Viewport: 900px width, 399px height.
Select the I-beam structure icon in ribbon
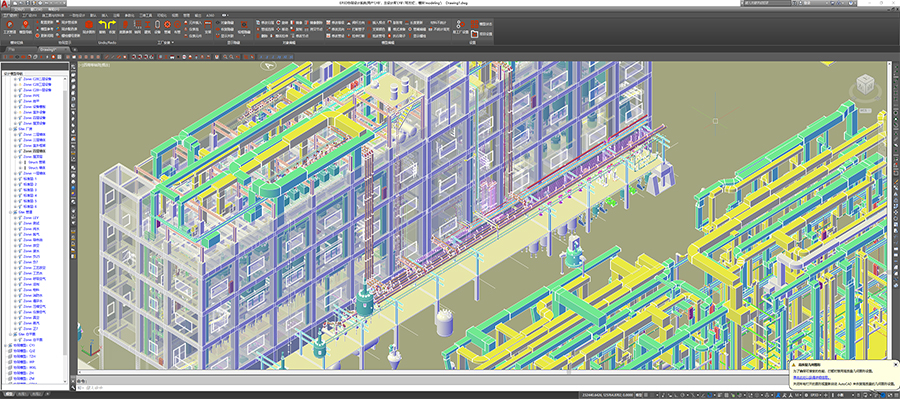pyautogui.click(x=147, y=25)
